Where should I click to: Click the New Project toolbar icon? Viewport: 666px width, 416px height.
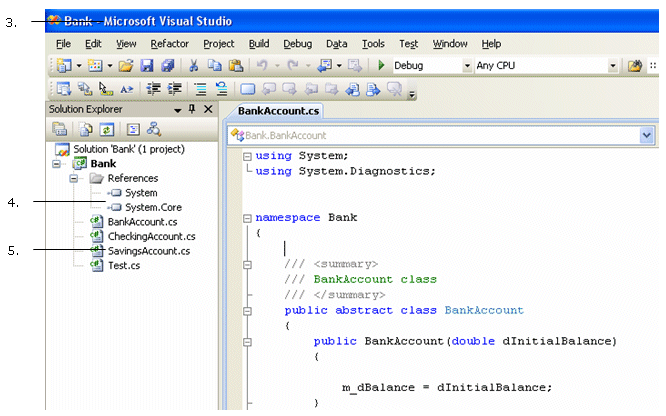tap(64, 65)
